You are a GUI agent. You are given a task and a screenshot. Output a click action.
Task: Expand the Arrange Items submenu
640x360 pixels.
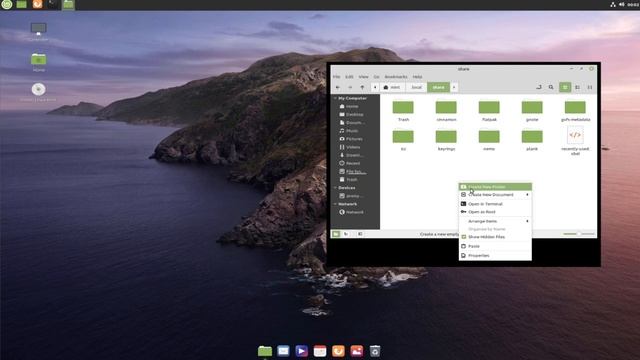pyautogui.click(x=495, y=221)
